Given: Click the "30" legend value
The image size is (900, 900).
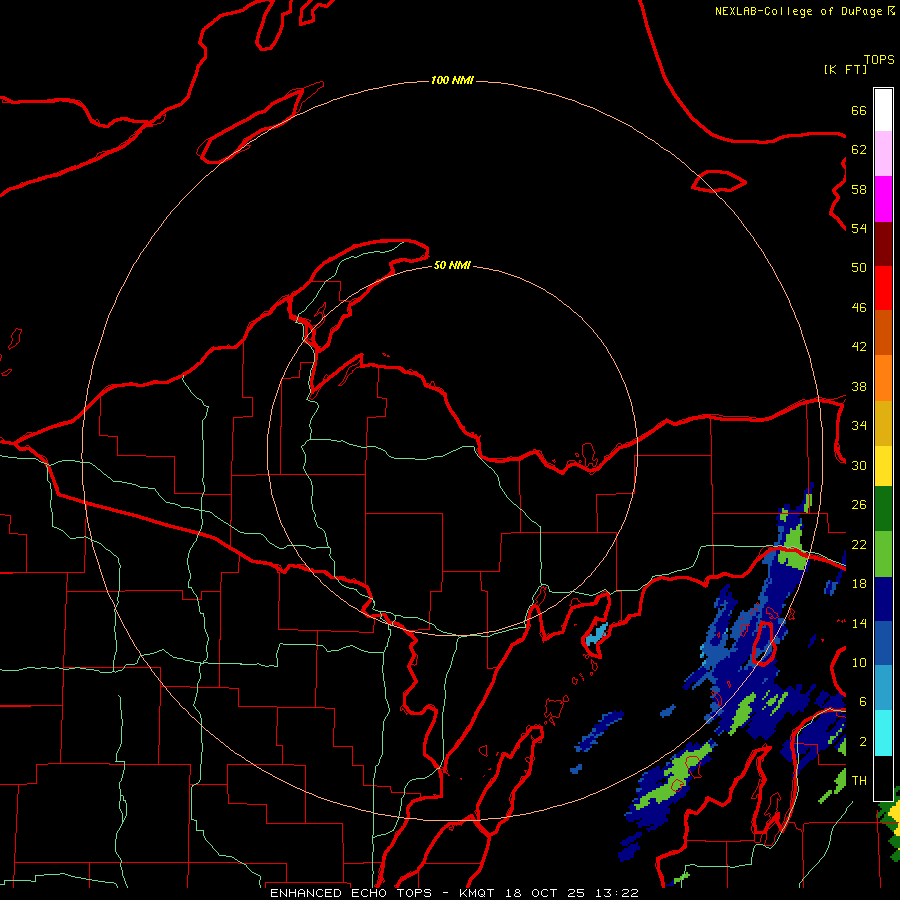Looking at the screenshot, I should coord(859,465).
